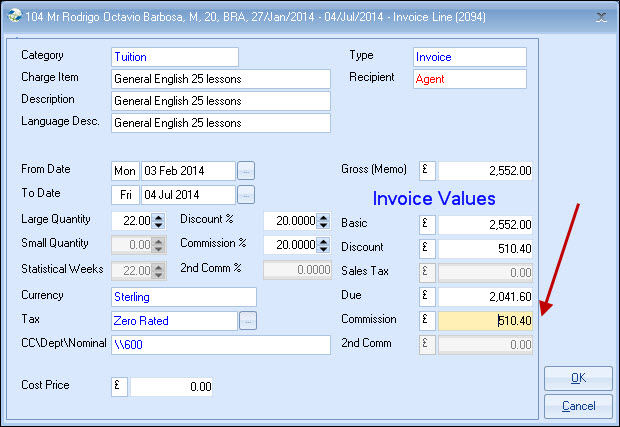Screen dimensions: 620x427
Task: Decrease Commission % with down arrow
Action: click(323, 249)
